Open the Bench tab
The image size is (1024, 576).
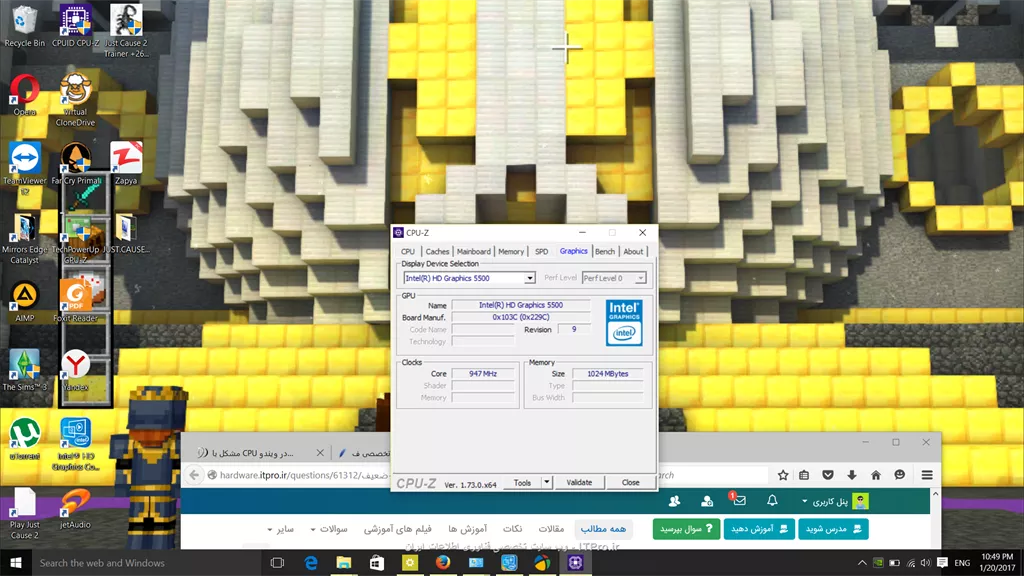(605, 251)
